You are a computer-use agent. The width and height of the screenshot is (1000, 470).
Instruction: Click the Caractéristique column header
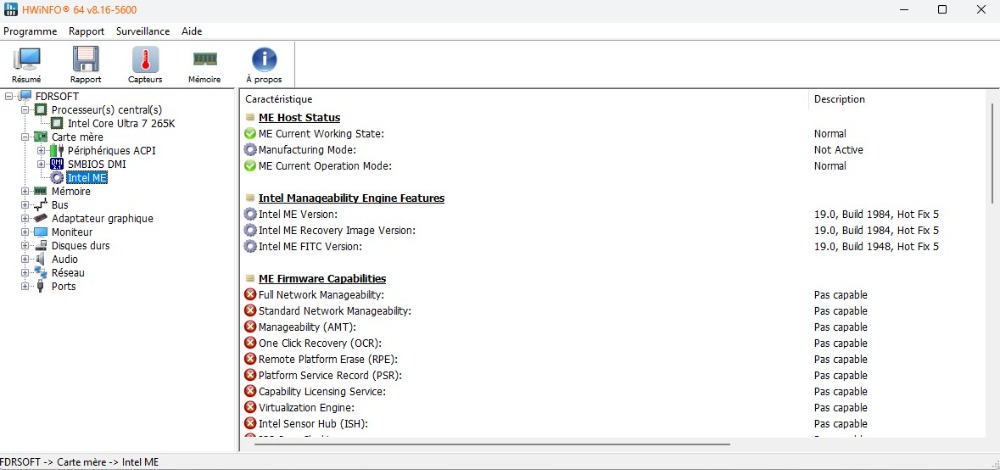point(279,99)
